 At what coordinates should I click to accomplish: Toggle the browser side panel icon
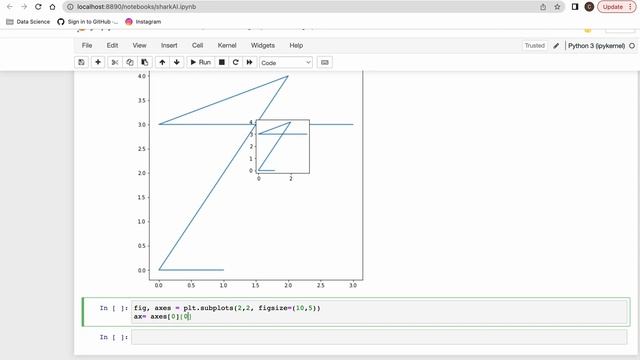[x=575, y=7]
